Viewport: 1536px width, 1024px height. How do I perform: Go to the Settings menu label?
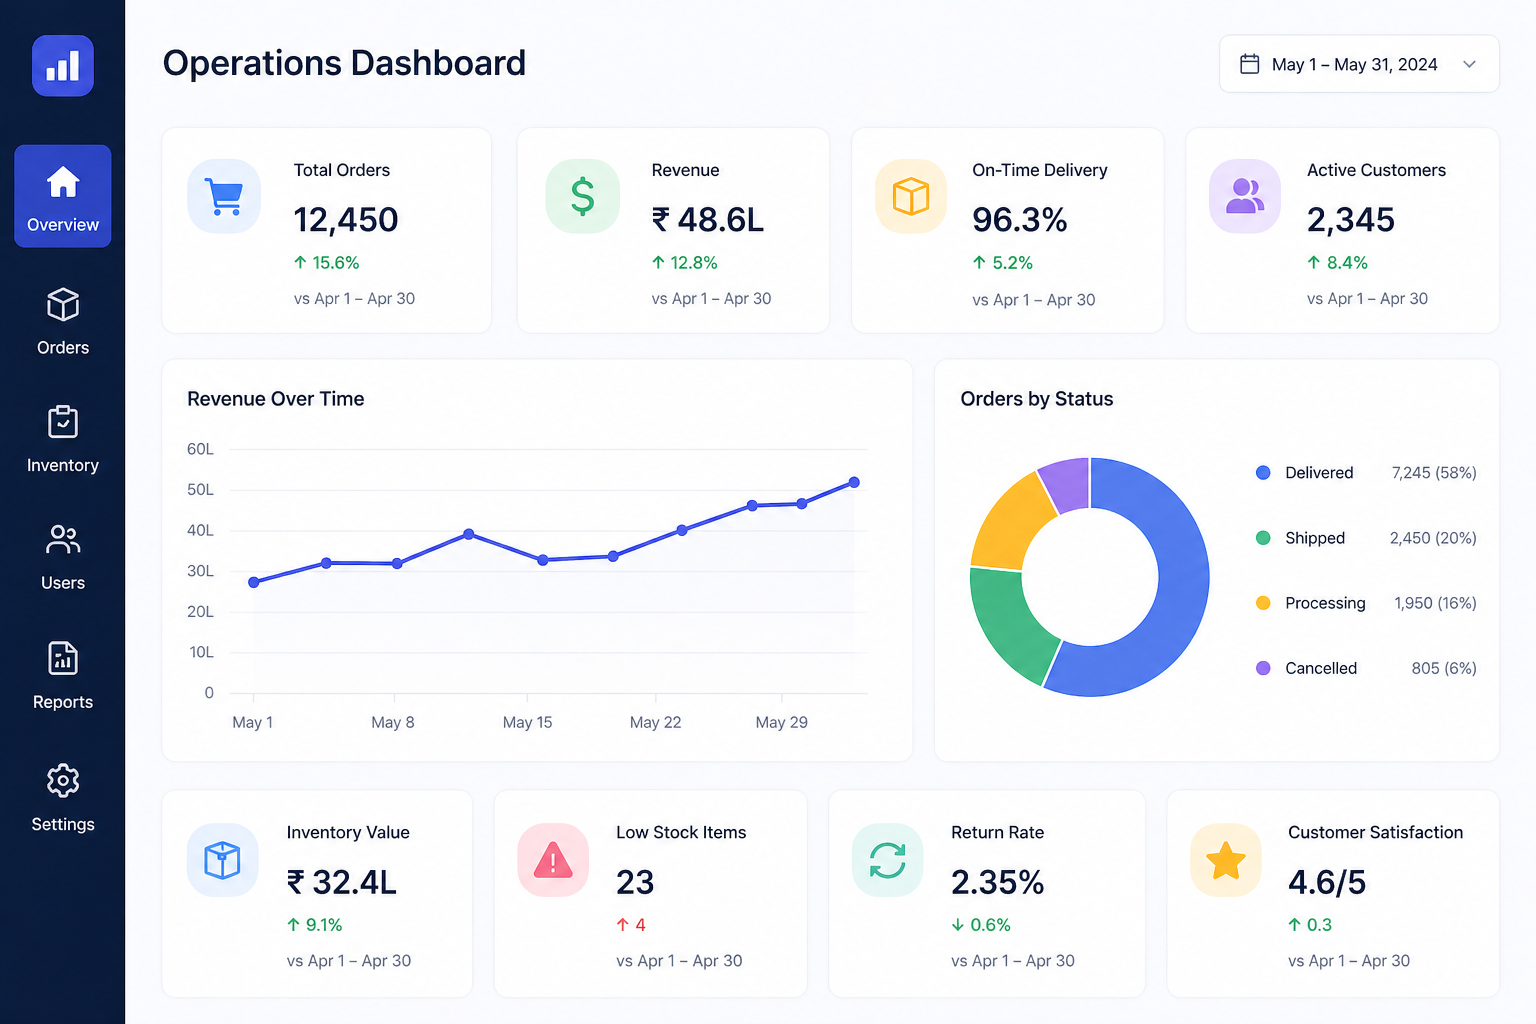coord(63,824)
